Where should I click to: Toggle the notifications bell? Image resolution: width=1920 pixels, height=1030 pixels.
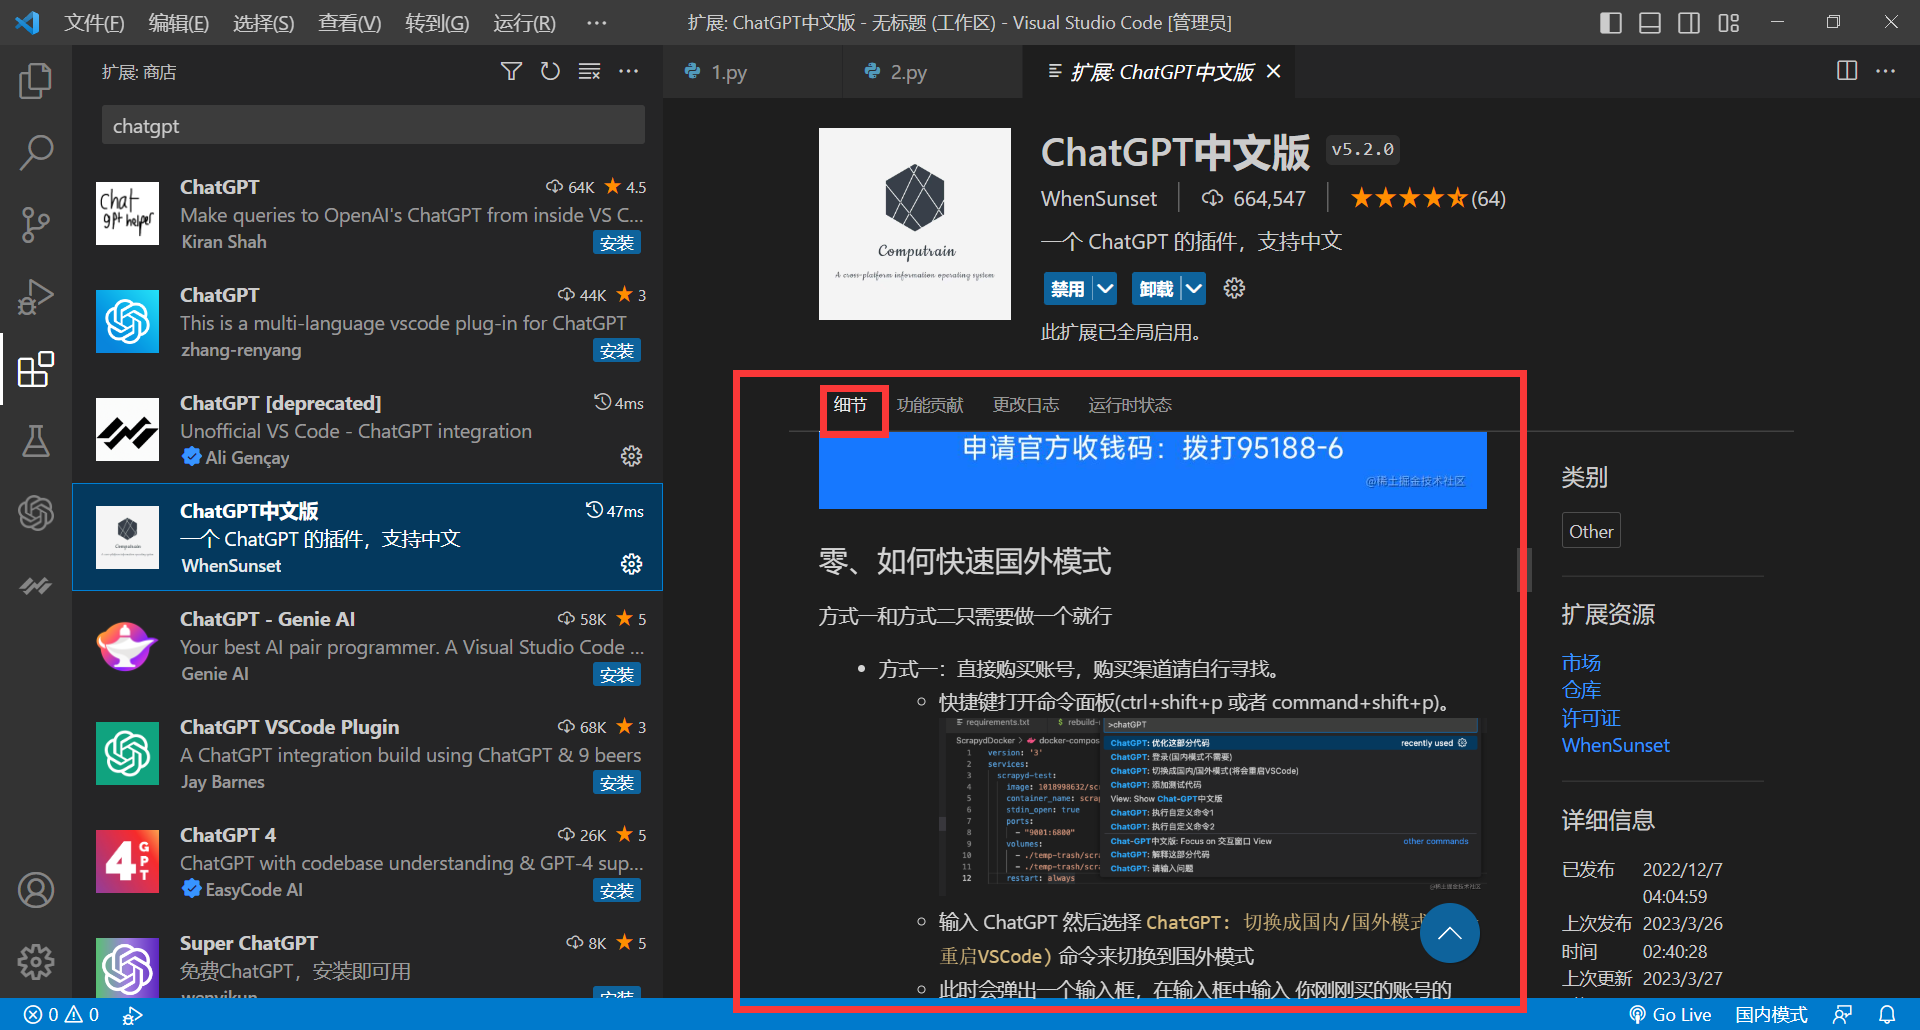(x=1886, y=1014)
